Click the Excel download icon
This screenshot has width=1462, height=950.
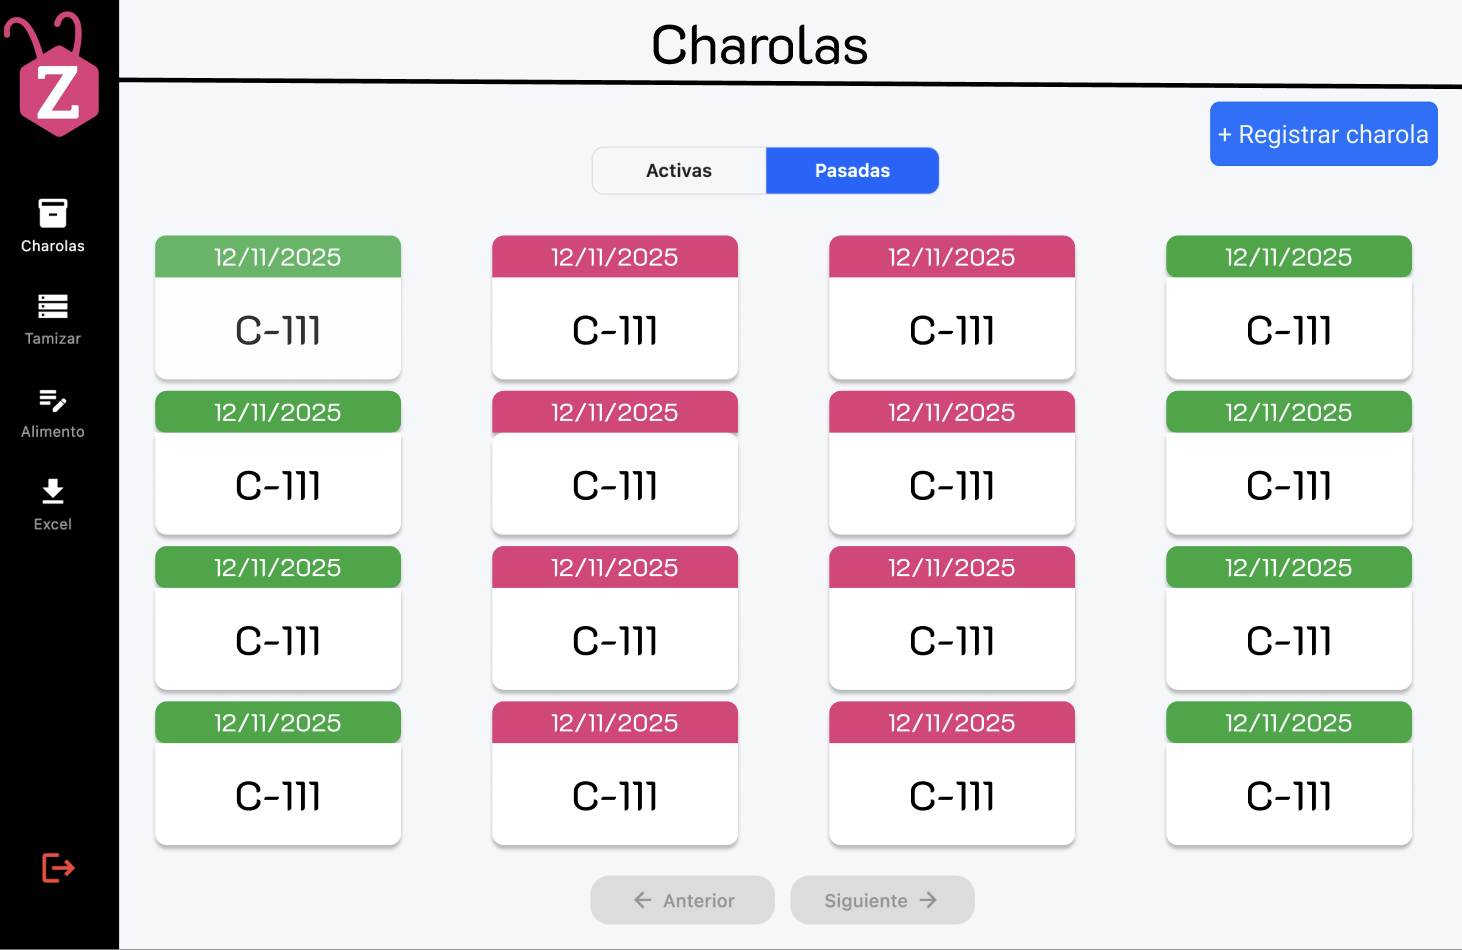(53, 492)
